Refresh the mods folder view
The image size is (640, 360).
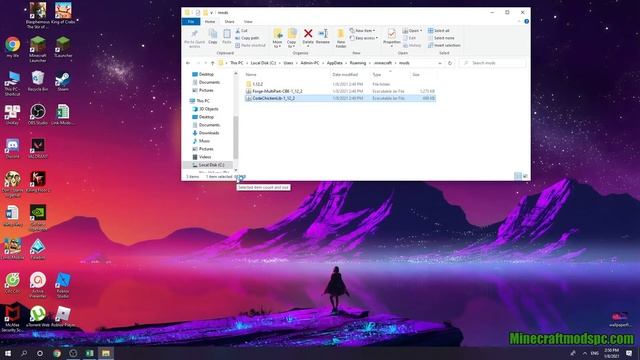450,63
